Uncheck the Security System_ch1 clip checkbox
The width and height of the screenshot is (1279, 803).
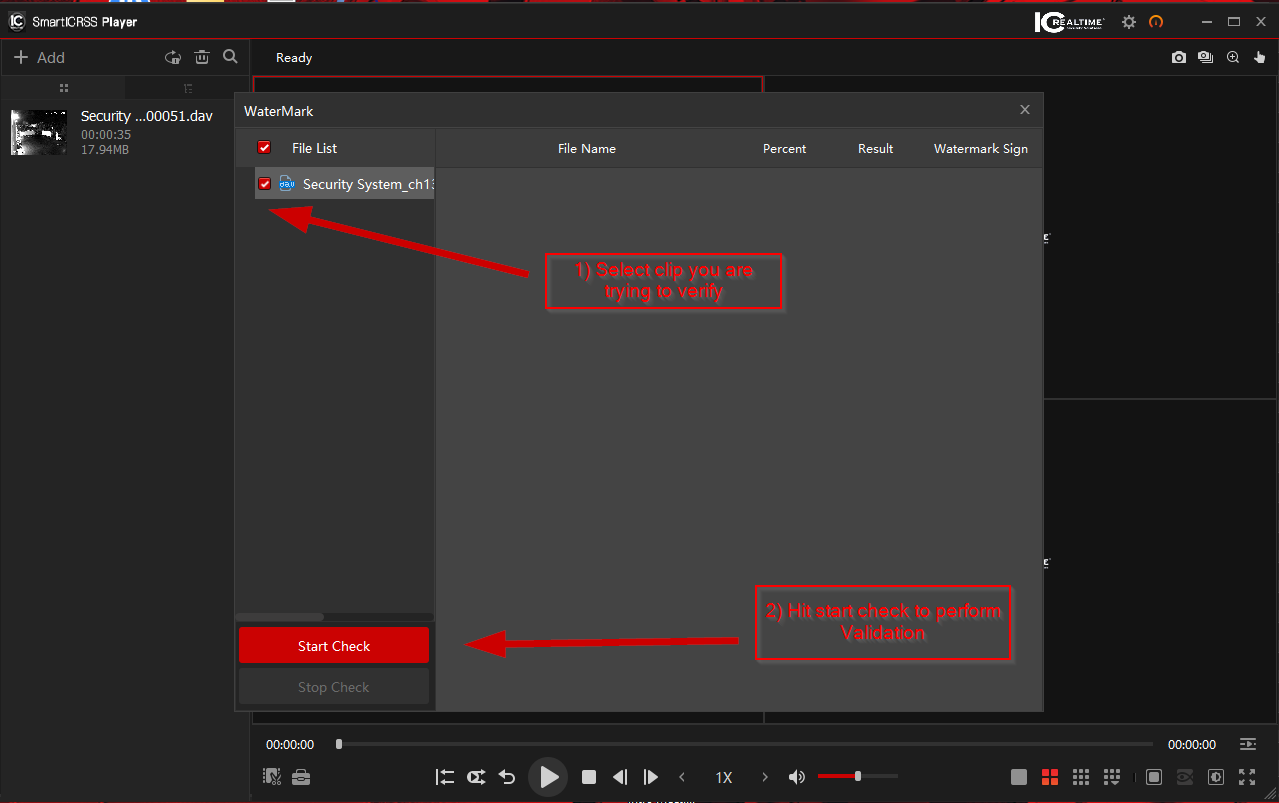(263, 183)
